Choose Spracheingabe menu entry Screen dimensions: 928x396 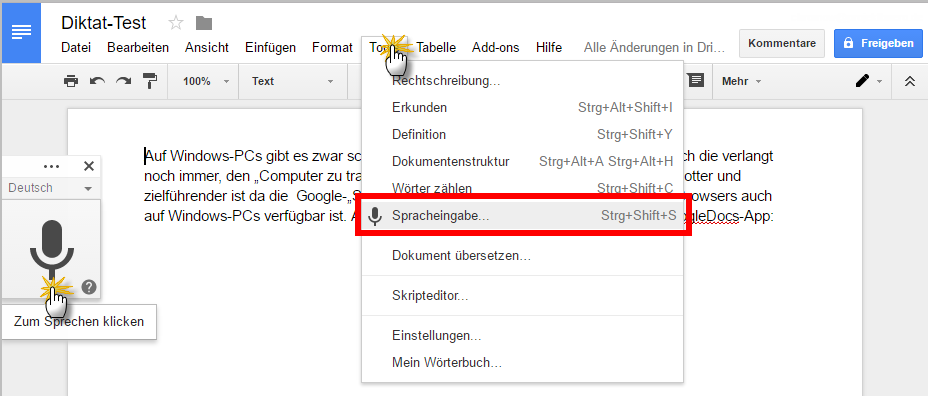[523, 216]
